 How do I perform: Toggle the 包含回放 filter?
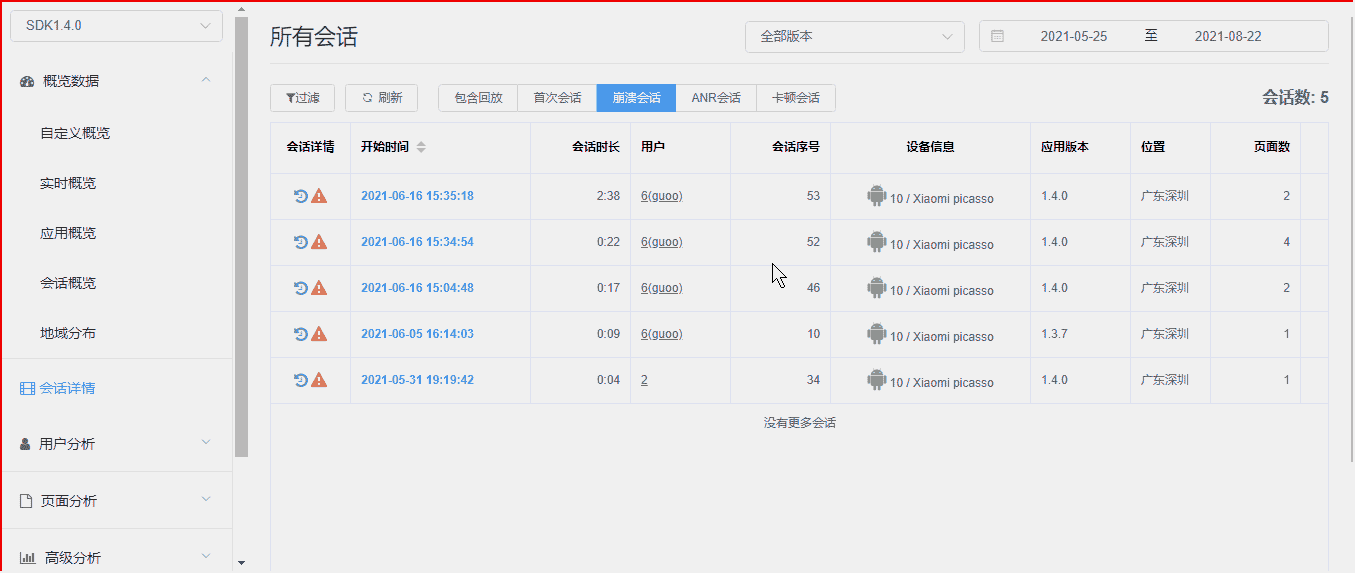coord(478,98)
